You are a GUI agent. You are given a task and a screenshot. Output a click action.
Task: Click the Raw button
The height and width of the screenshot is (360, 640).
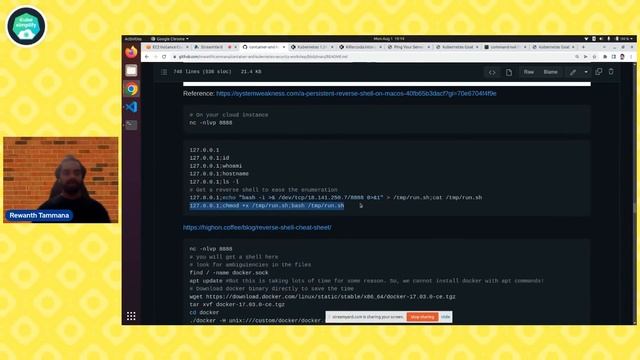[x=529, y=72]
